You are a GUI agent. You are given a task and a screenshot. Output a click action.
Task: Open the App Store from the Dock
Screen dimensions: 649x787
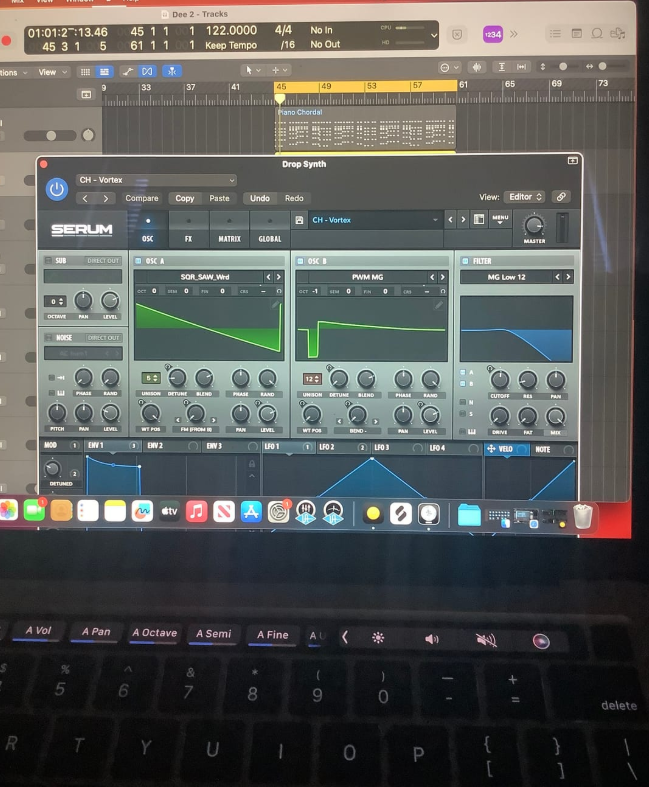[250, 512]
